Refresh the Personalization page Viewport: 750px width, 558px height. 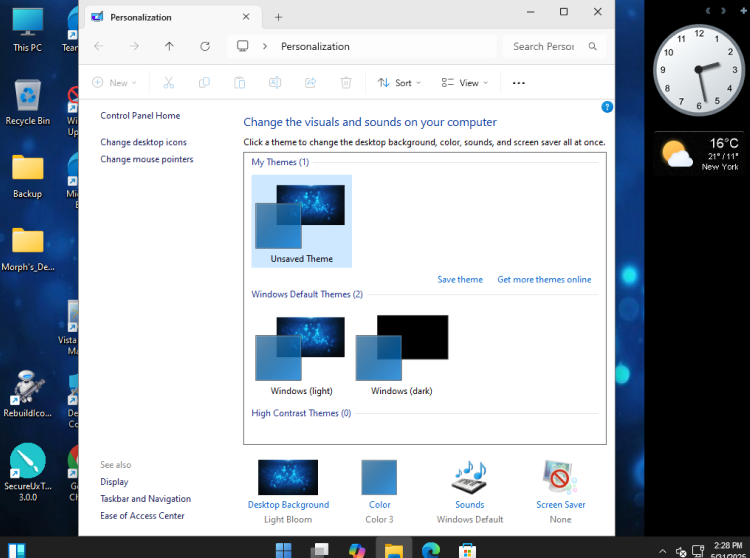point(205,46)
